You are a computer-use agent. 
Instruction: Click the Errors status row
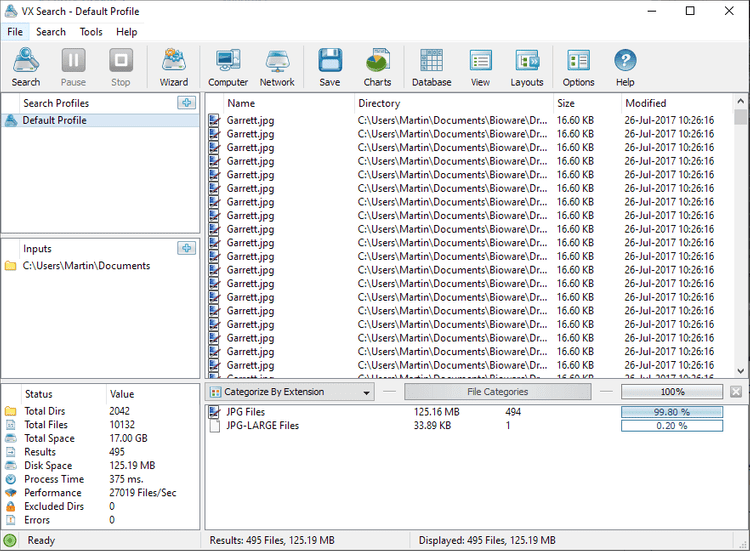click(x=100, y=520)
